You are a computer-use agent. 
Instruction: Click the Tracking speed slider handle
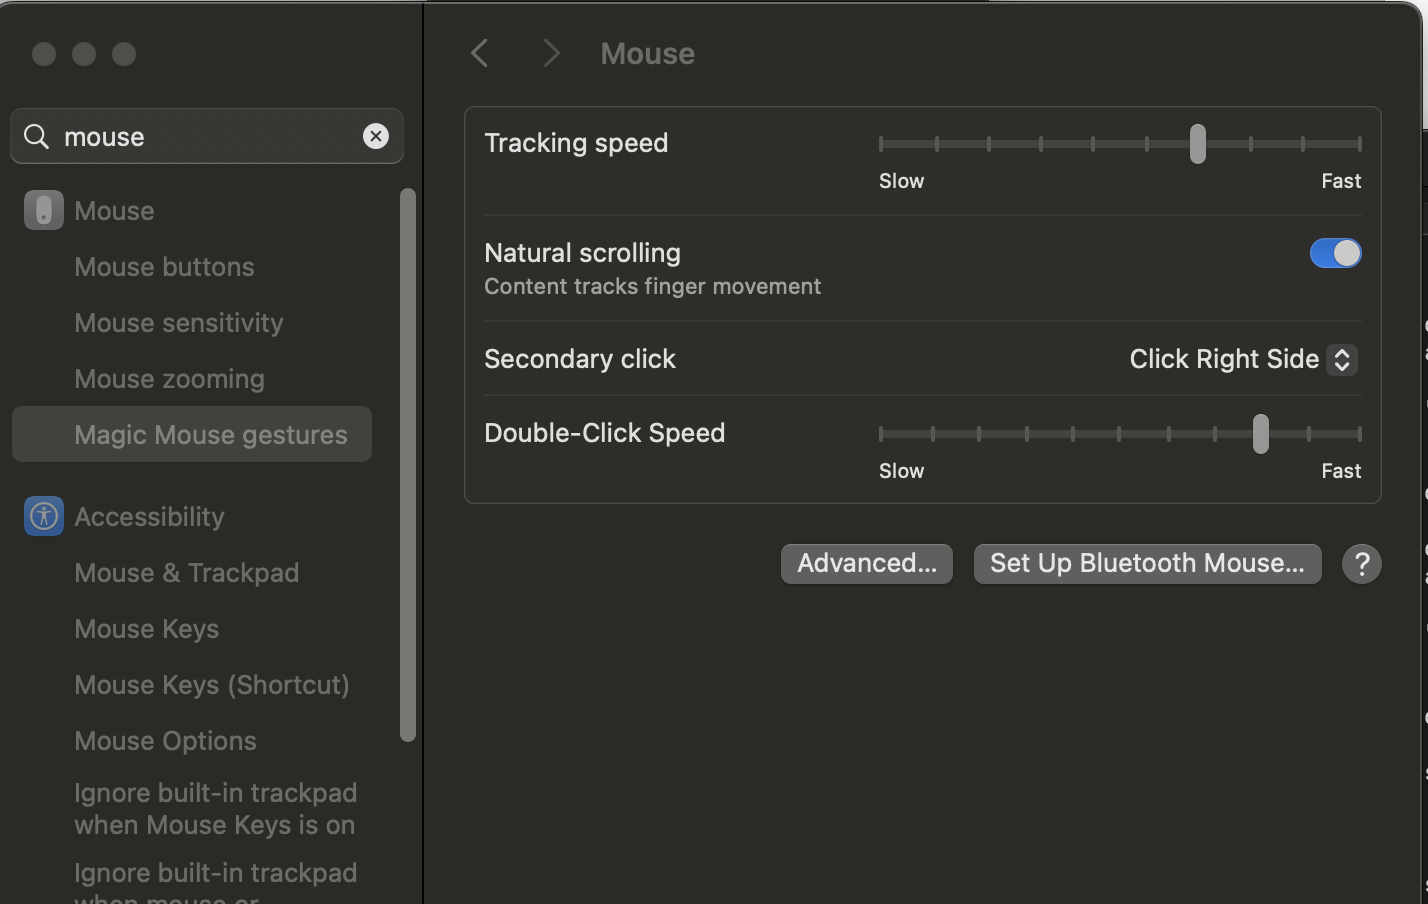1197,144
